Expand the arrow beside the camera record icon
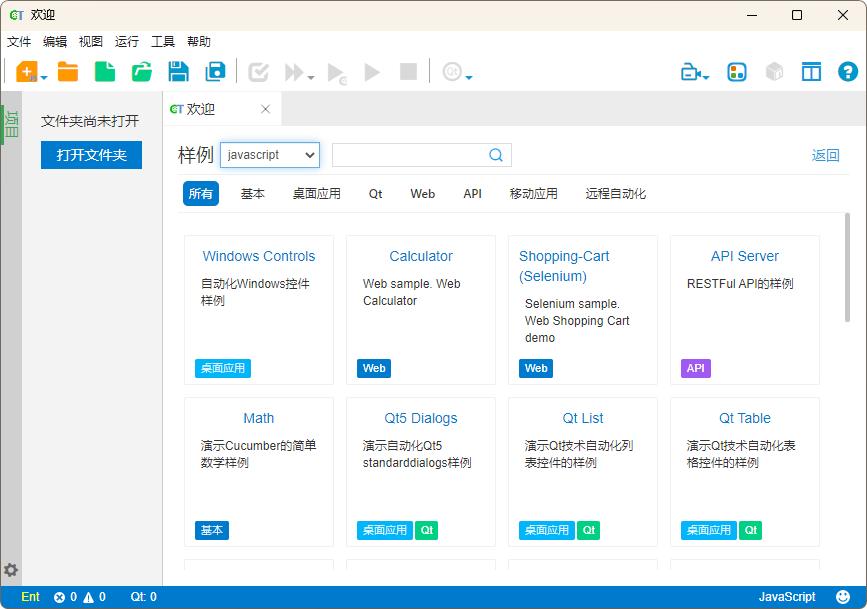Viewport: 867px width, 609px height. (706, 78)
